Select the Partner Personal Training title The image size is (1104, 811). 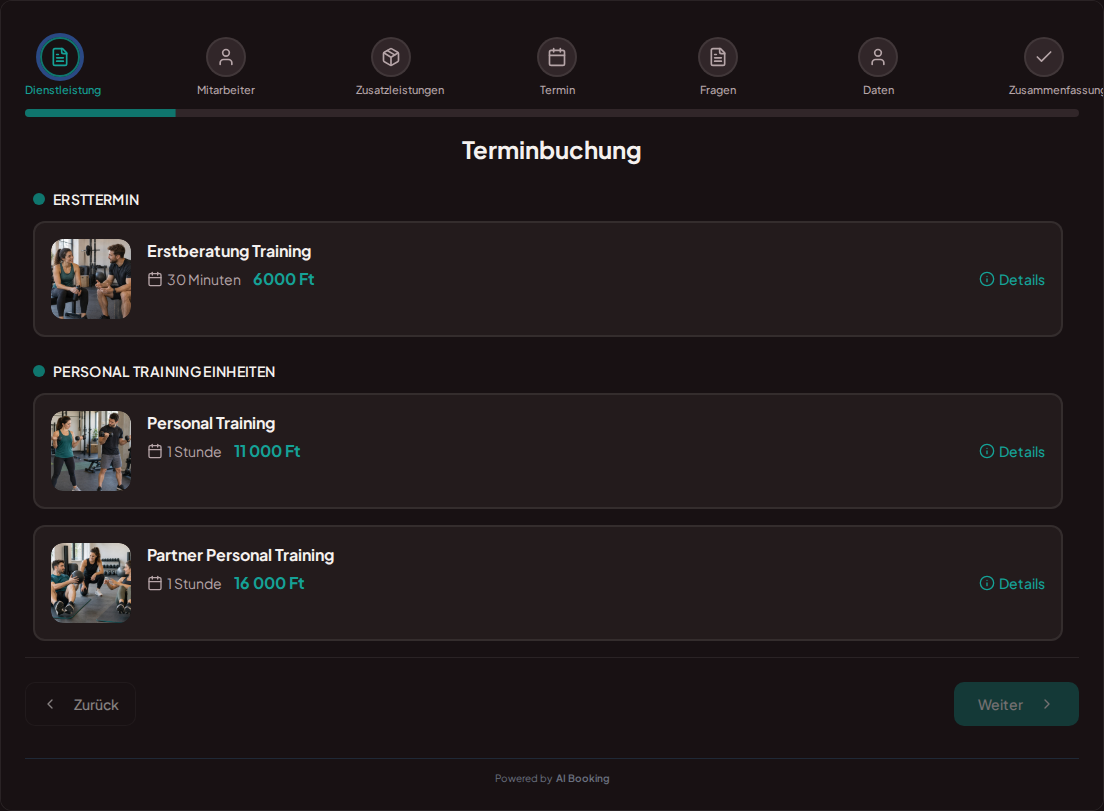tap(240, 555)
